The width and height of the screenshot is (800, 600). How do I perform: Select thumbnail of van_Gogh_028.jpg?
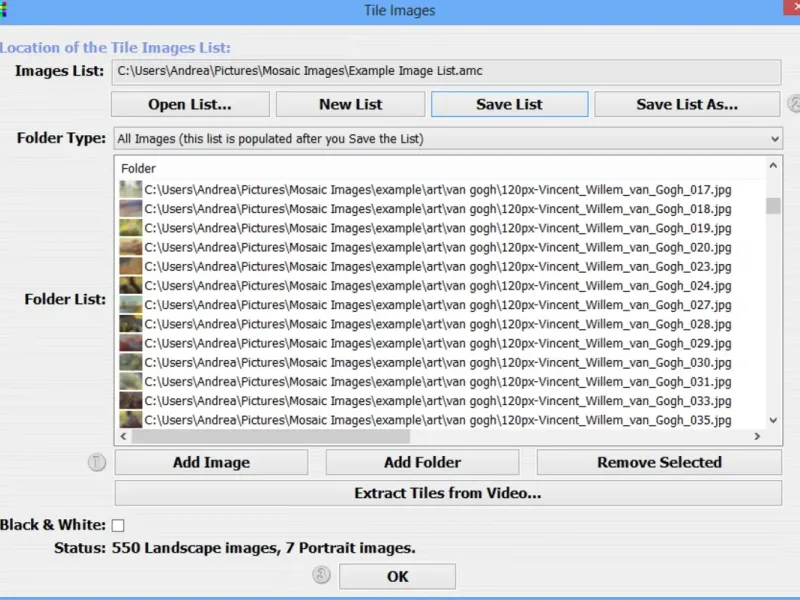tap(131, 324)
